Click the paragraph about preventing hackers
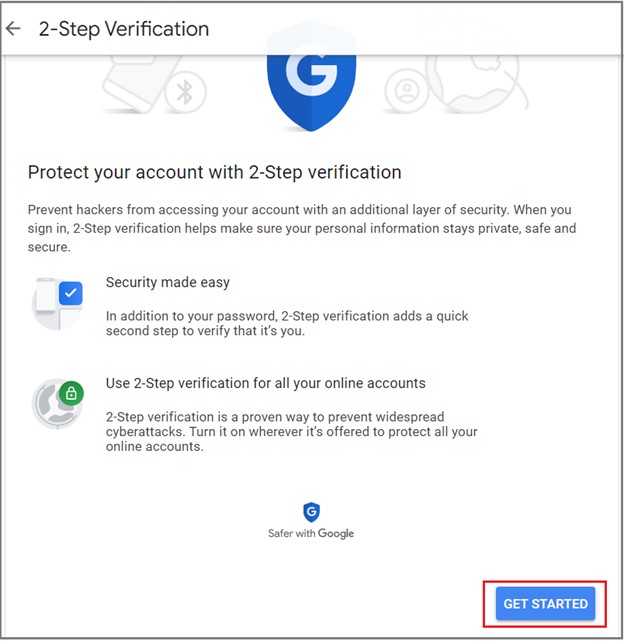The width and height of the screenshot is (624, 641). (302, 228)
